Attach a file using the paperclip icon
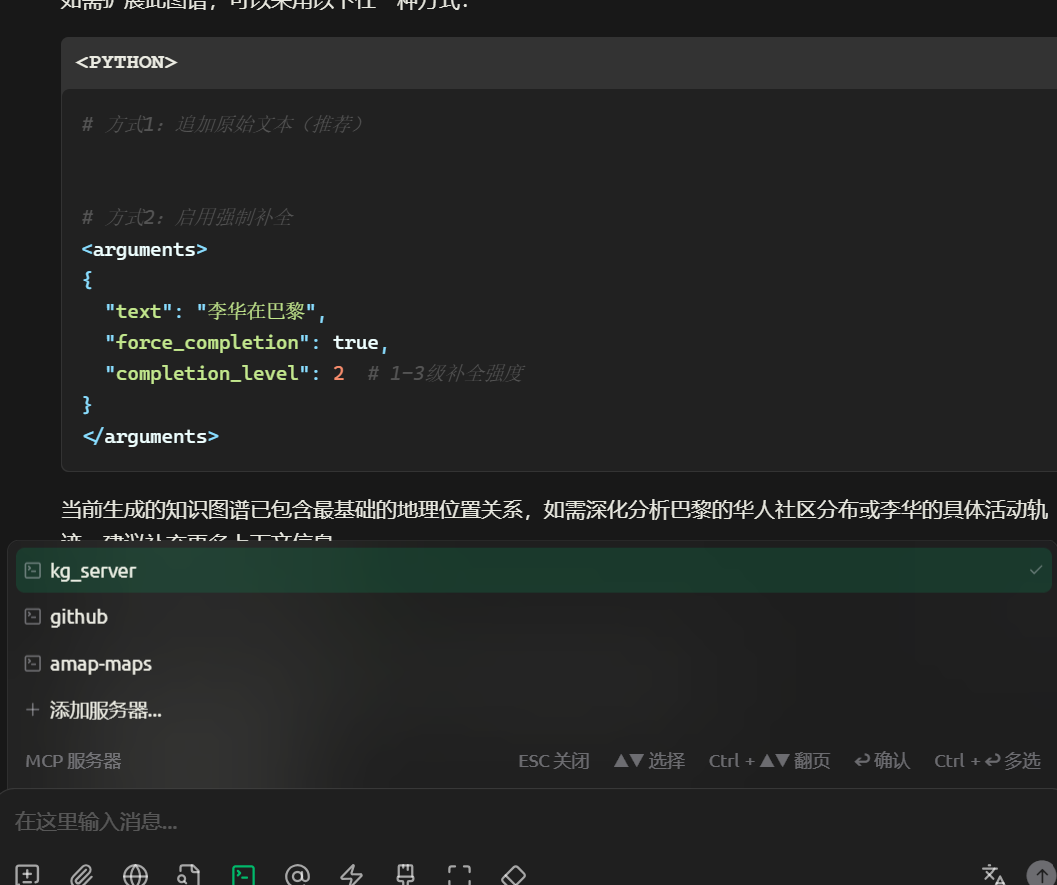1057x885 pixels. pyautogui.click(x=82, y=874)
